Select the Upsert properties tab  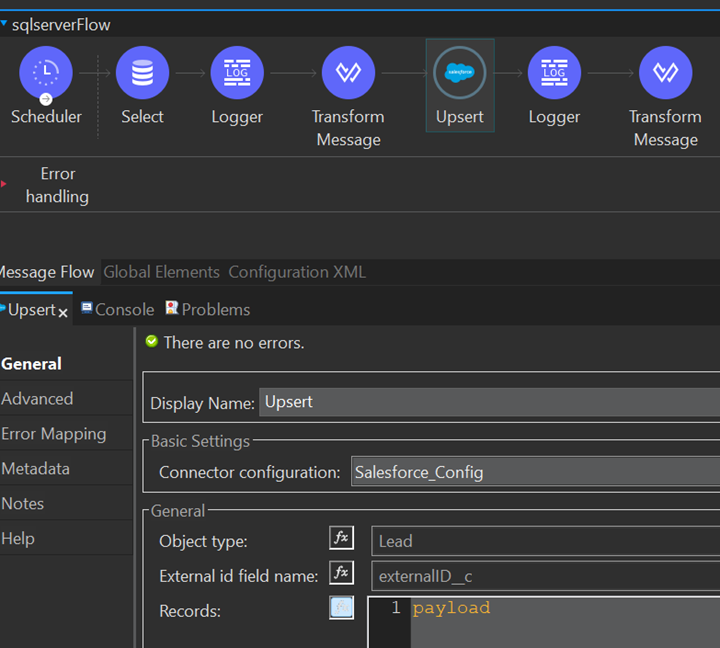pyautogui.click(x=31, y=310)
